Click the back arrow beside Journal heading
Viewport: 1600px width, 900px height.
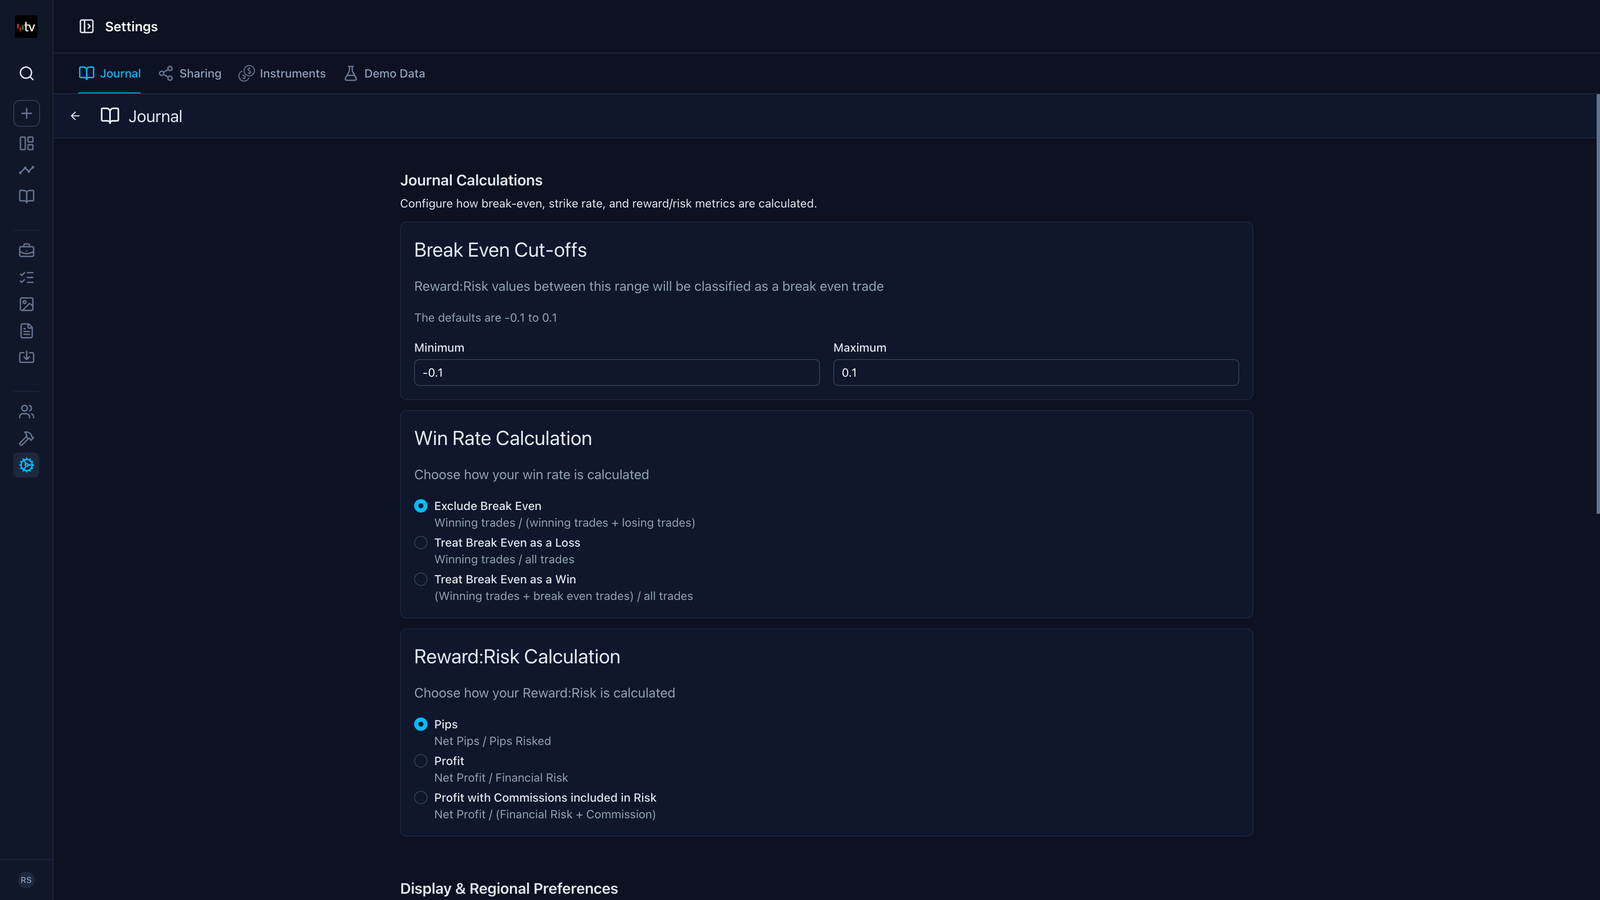click(x=75, y=116)
